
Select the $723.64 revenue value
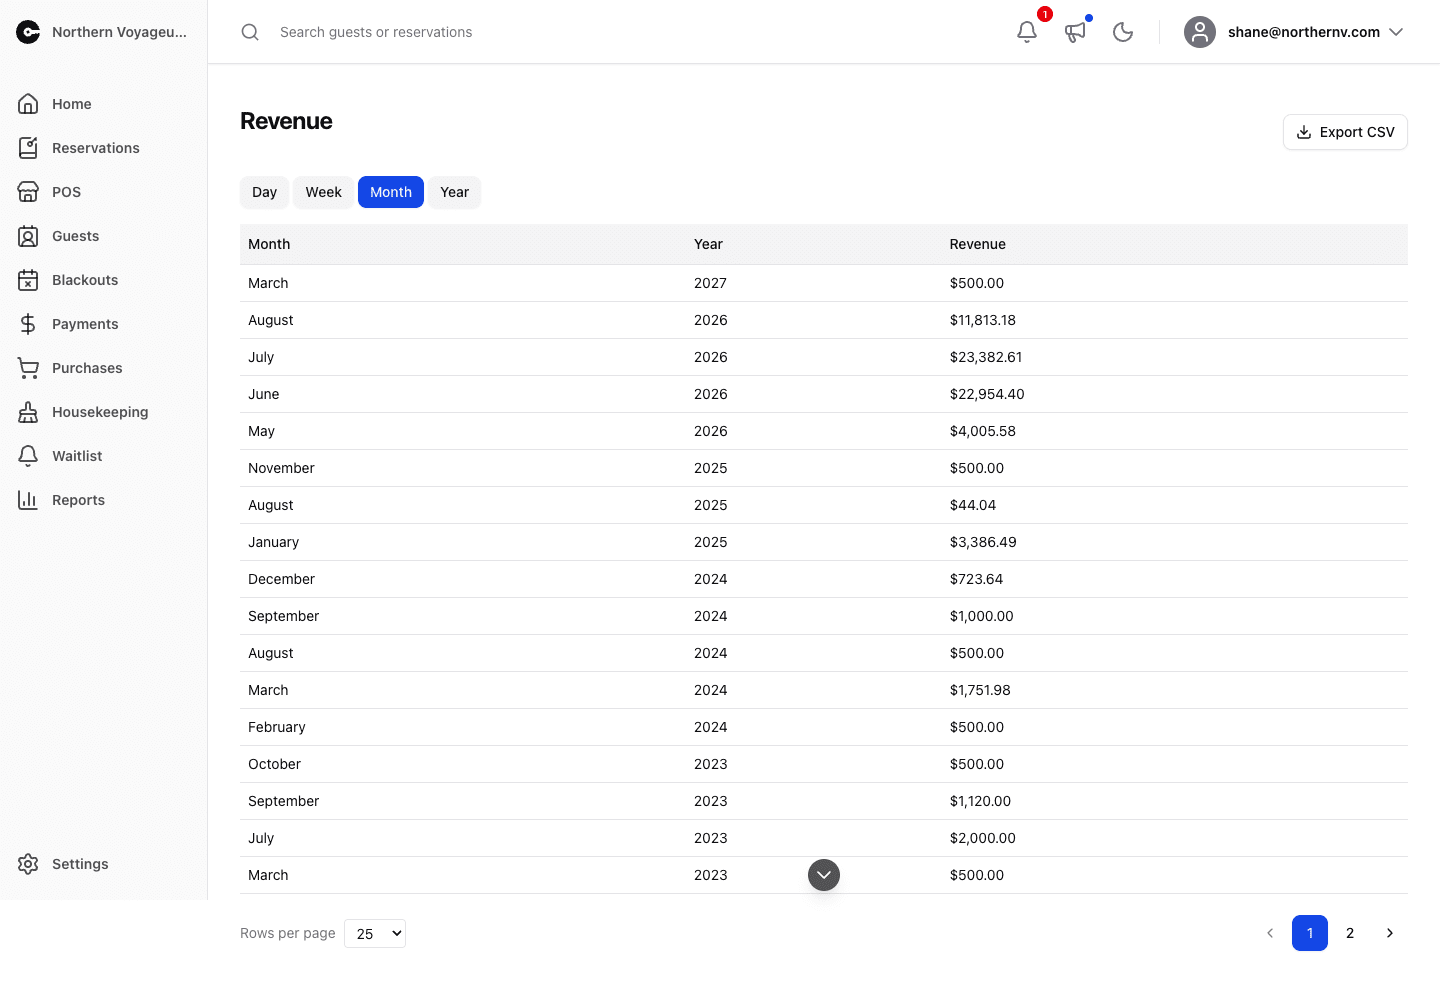coord(976,579)
